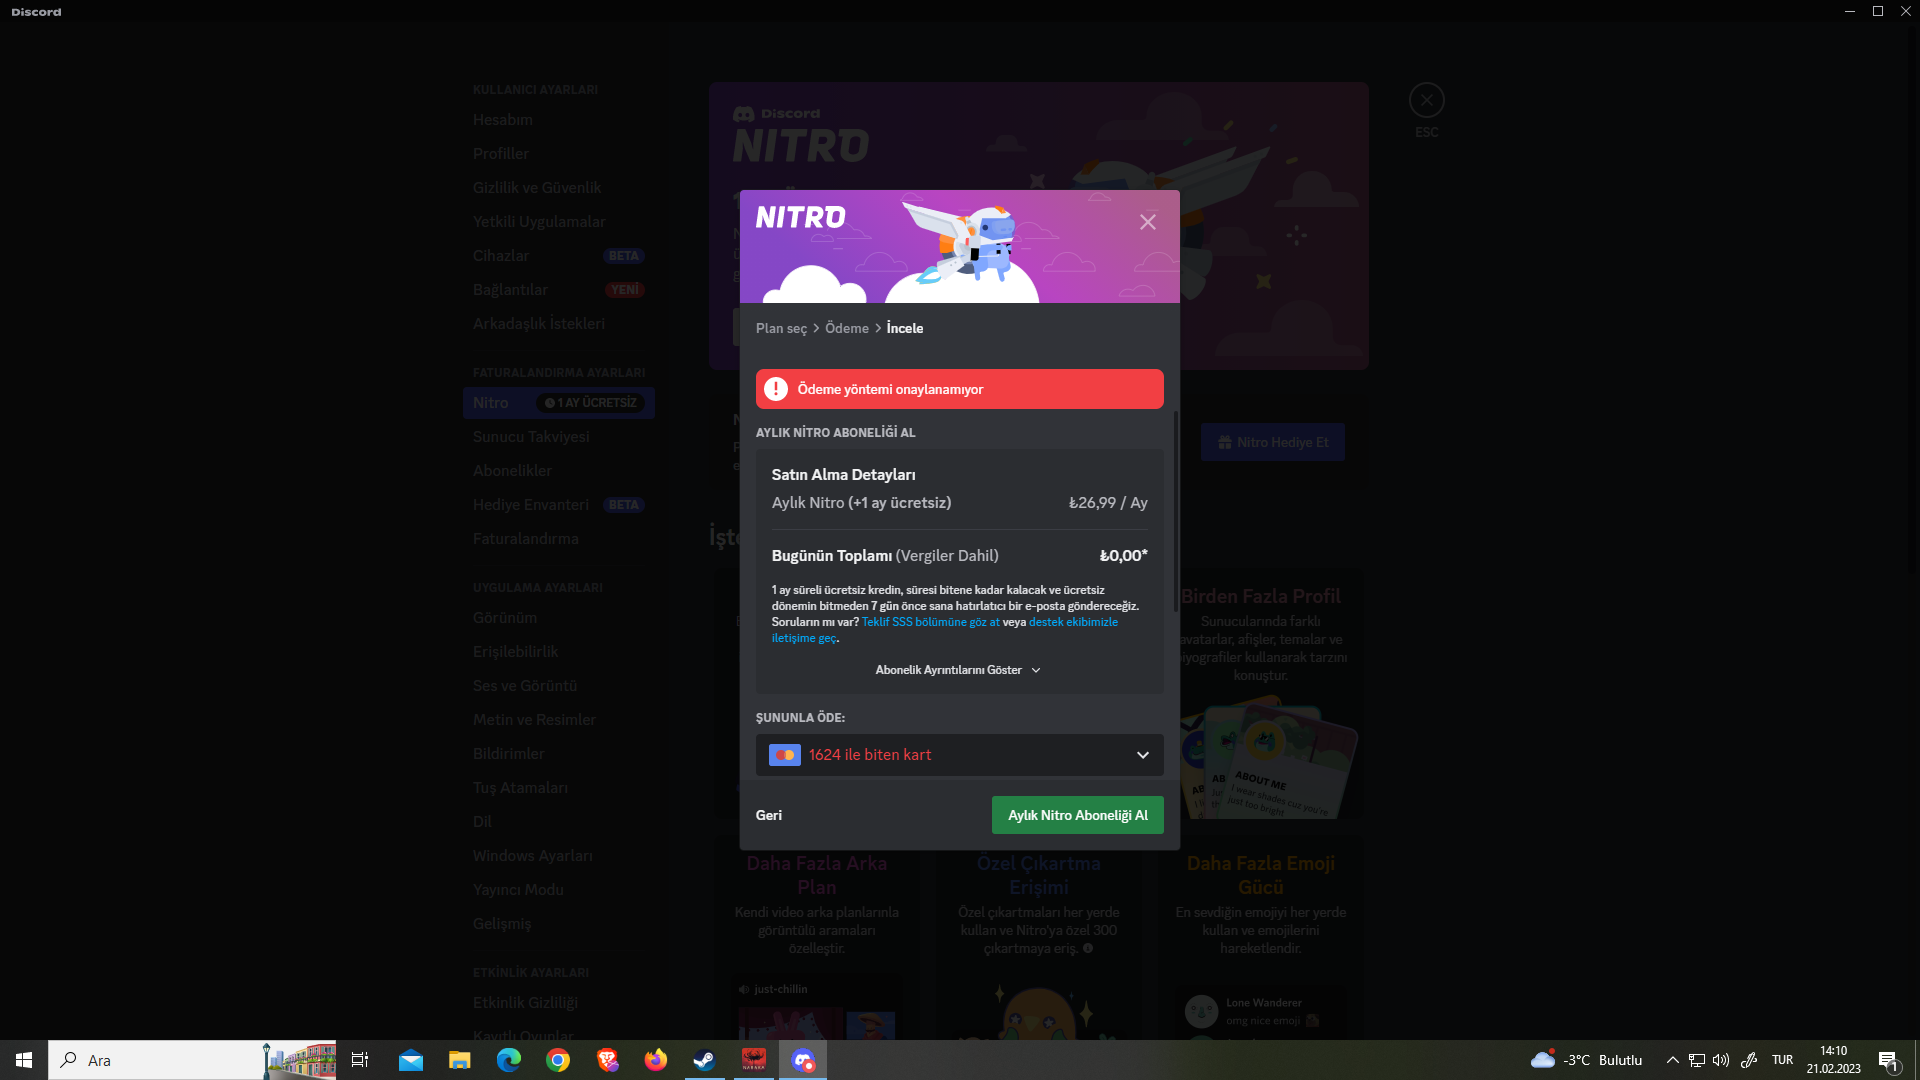Open Brave browser from taskbar

607,1060
